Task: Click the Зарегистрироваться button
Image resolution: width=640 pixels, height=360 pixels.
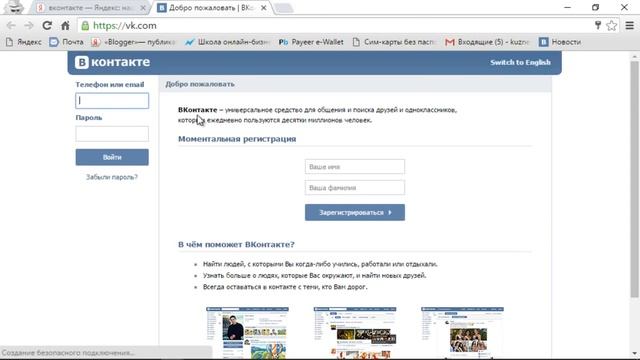Action: (355, 212)
